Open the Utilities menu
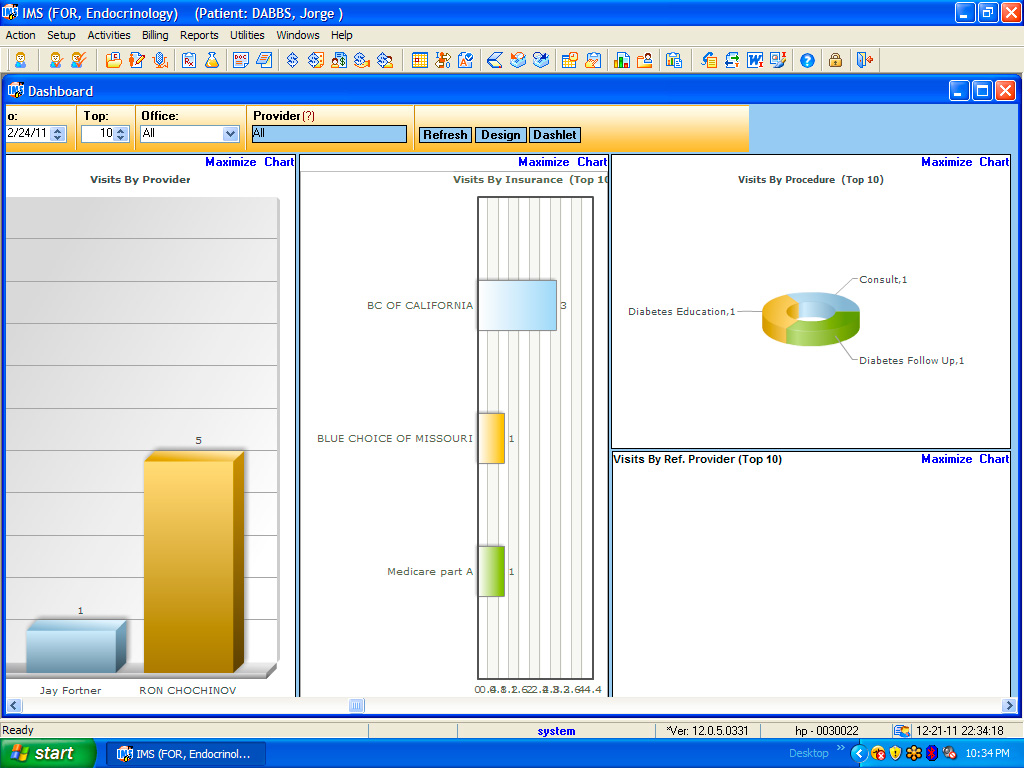1024x768 pixels. pyautogui.click(x=248, y=35)
